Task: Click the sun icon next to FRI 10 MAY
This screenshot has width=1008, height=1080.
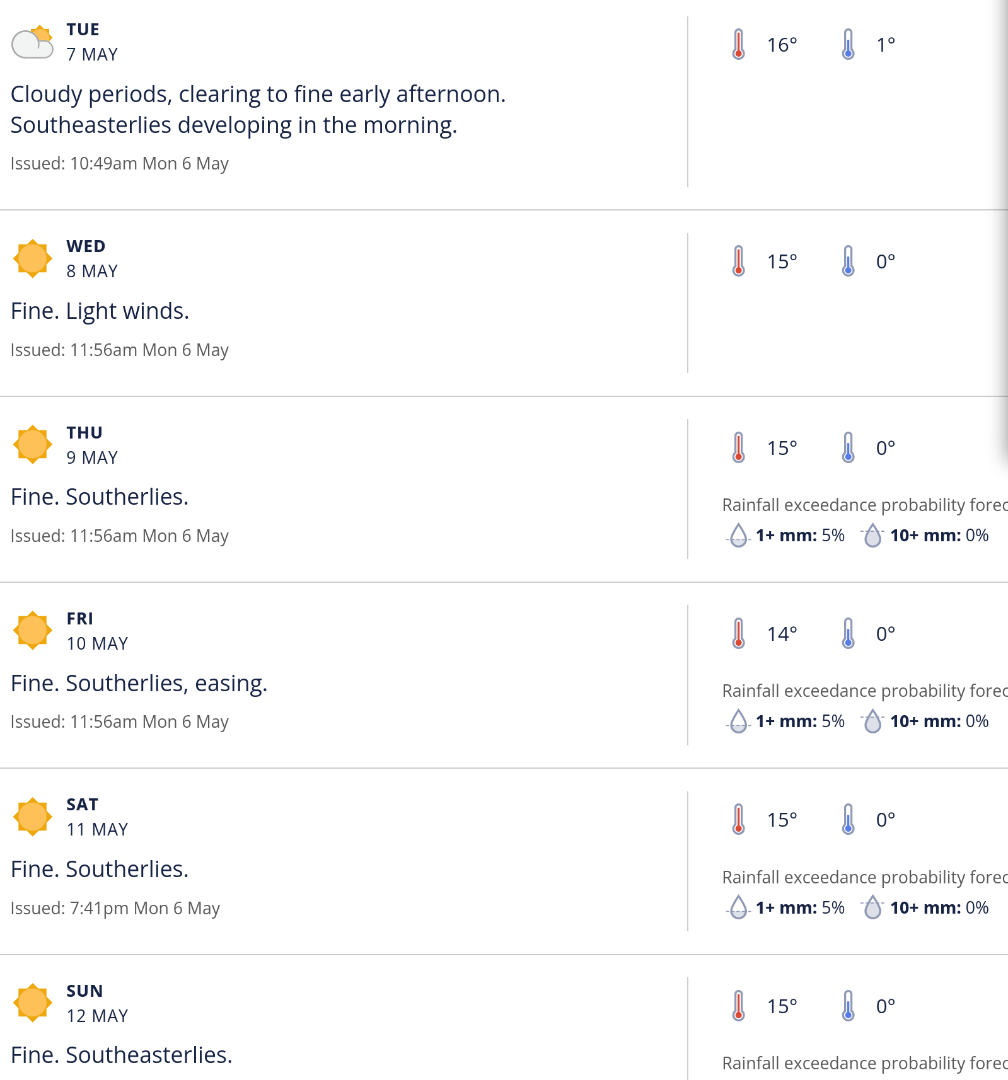Action: coord(32,630)
